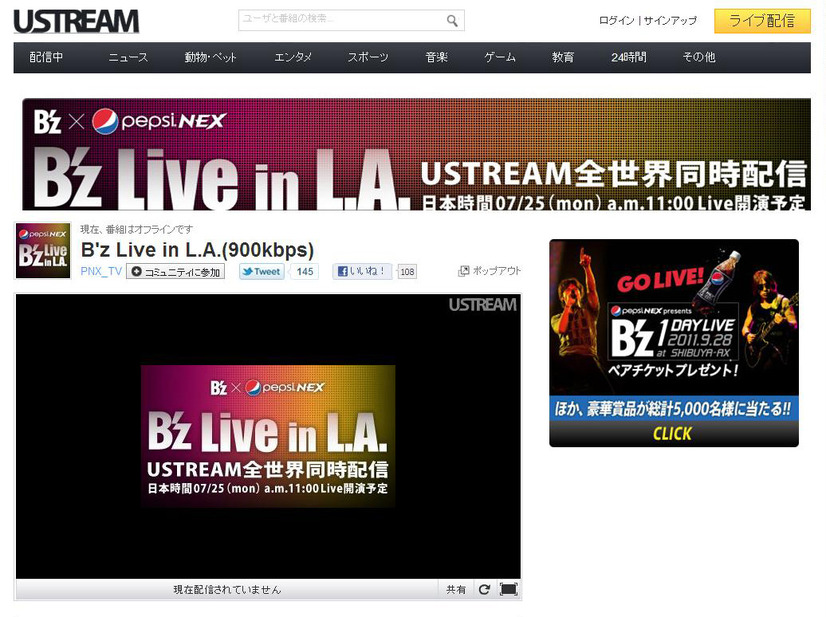Select the ニュース navigation item
The width and height of the screenshot is (826, 617).
click(128, 57)
